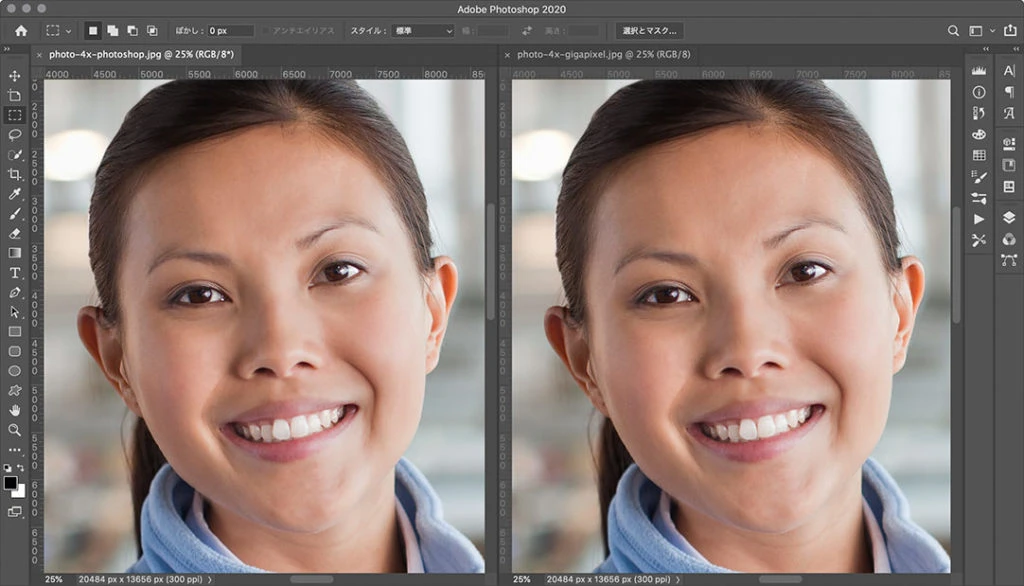
Task: Expand the marquee tool preset picker arrow
Action: (68, 32)
